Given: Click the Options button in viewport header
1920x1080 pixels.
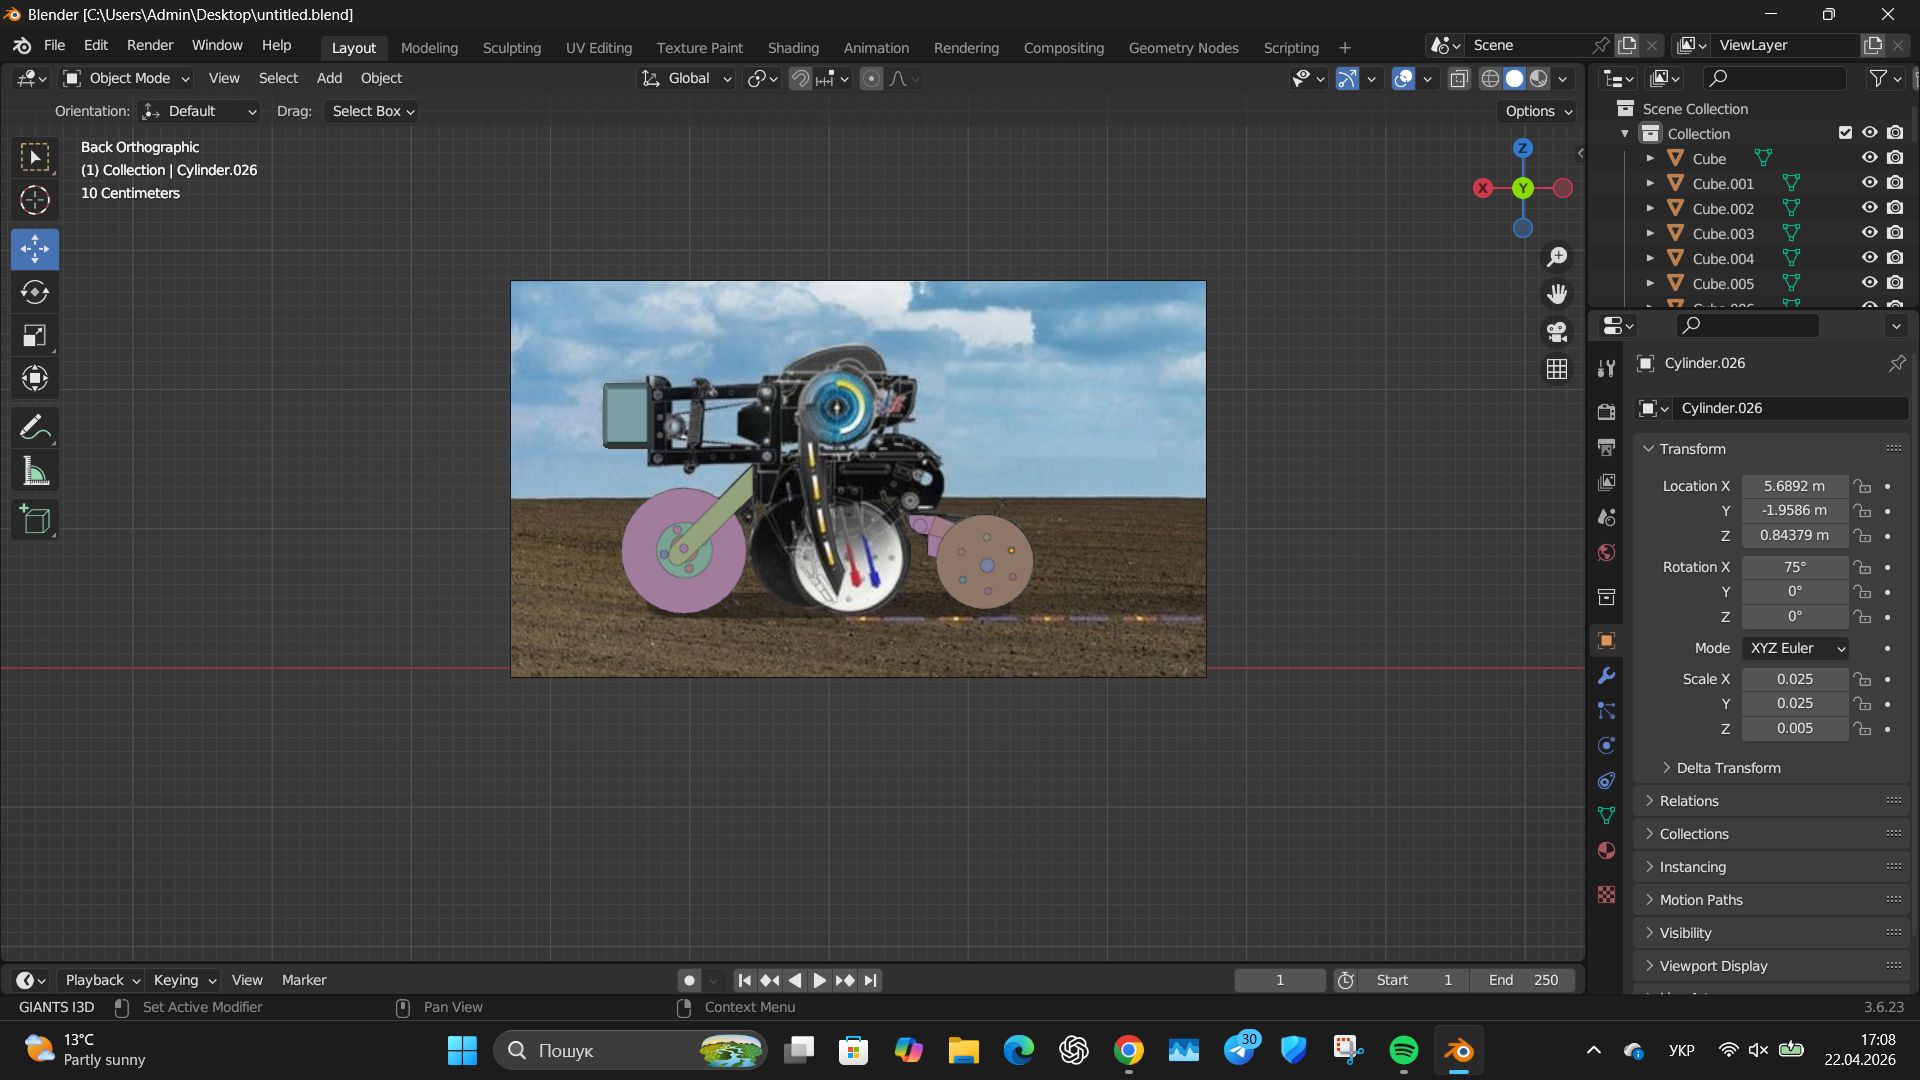Looking at the screenshot, I should [x=1536, y=111].
